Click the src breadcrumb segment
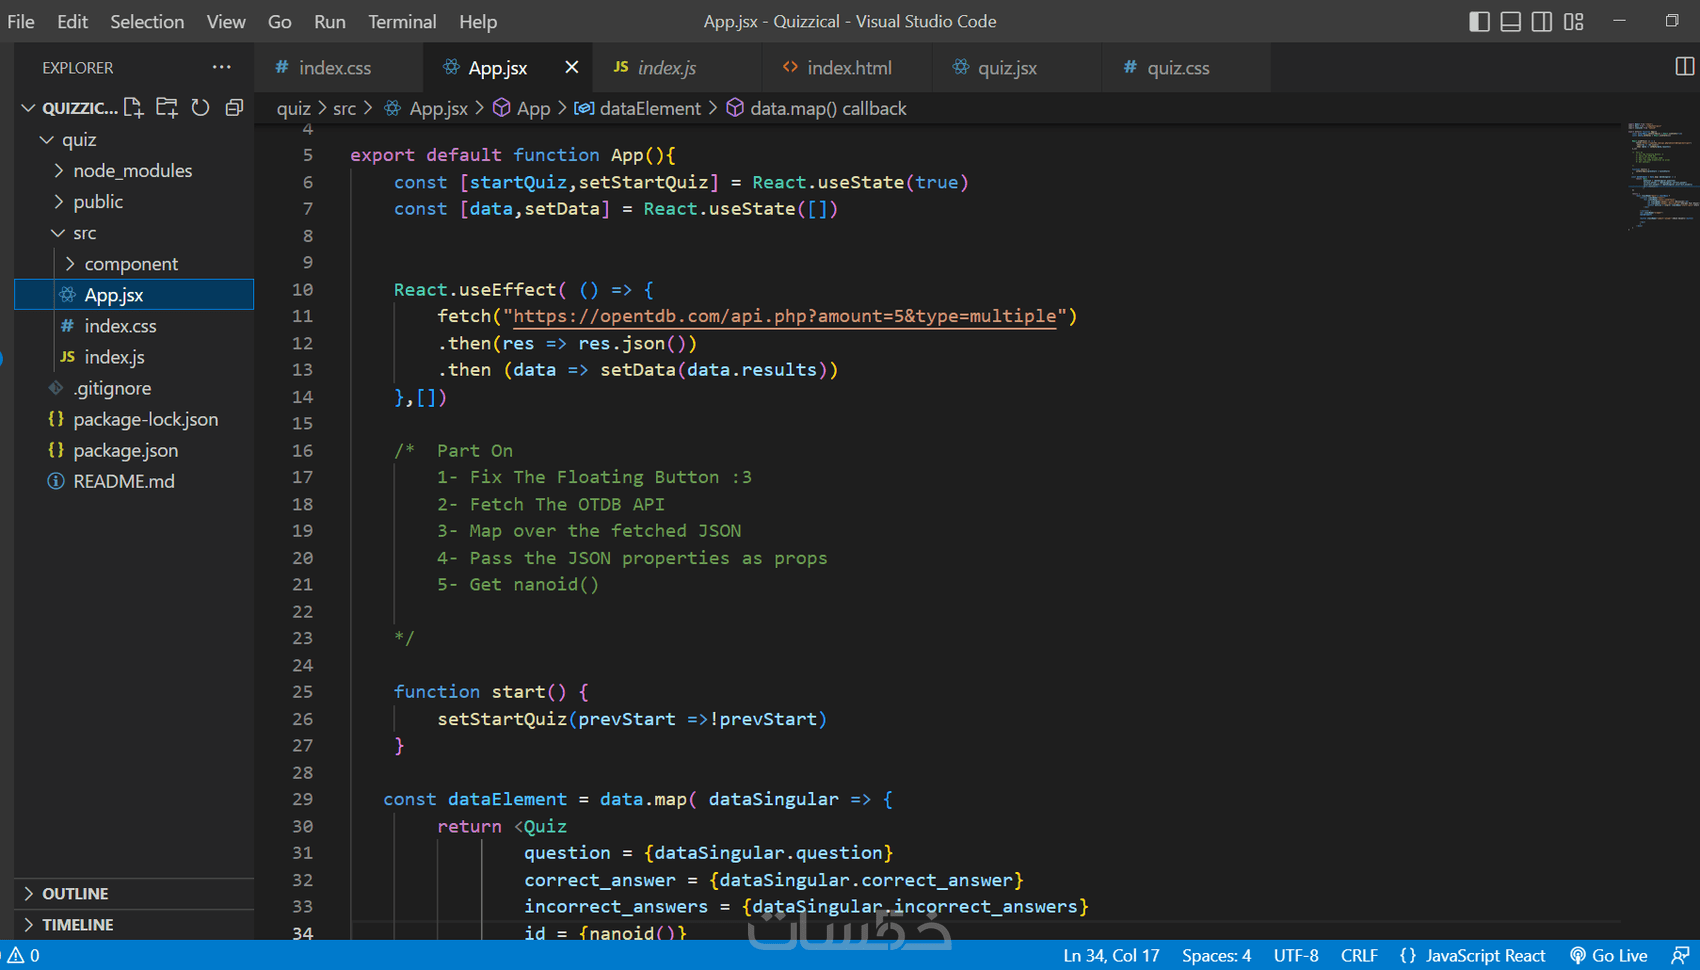This screenshot has width=1700, height=970. click(344, 108)
